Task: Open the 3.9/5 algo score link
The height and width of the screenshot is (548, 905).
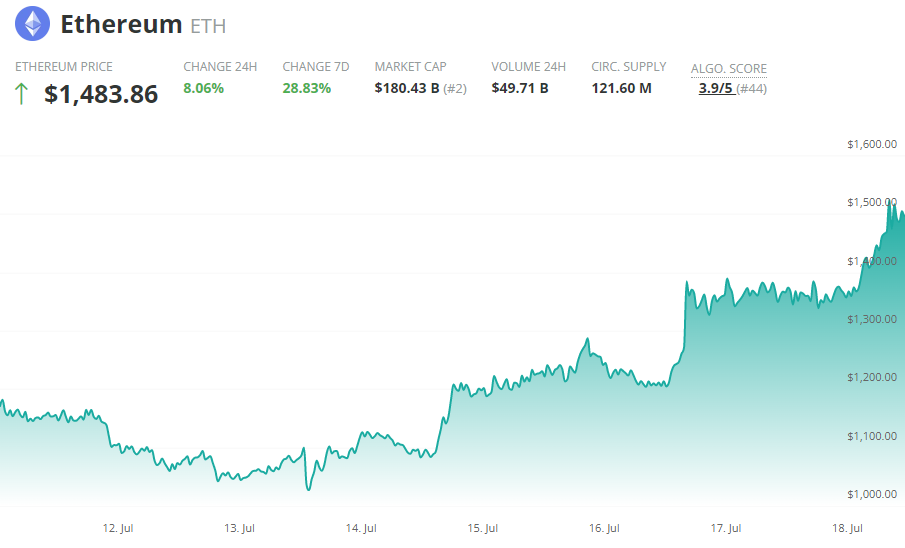Action: 716,88
